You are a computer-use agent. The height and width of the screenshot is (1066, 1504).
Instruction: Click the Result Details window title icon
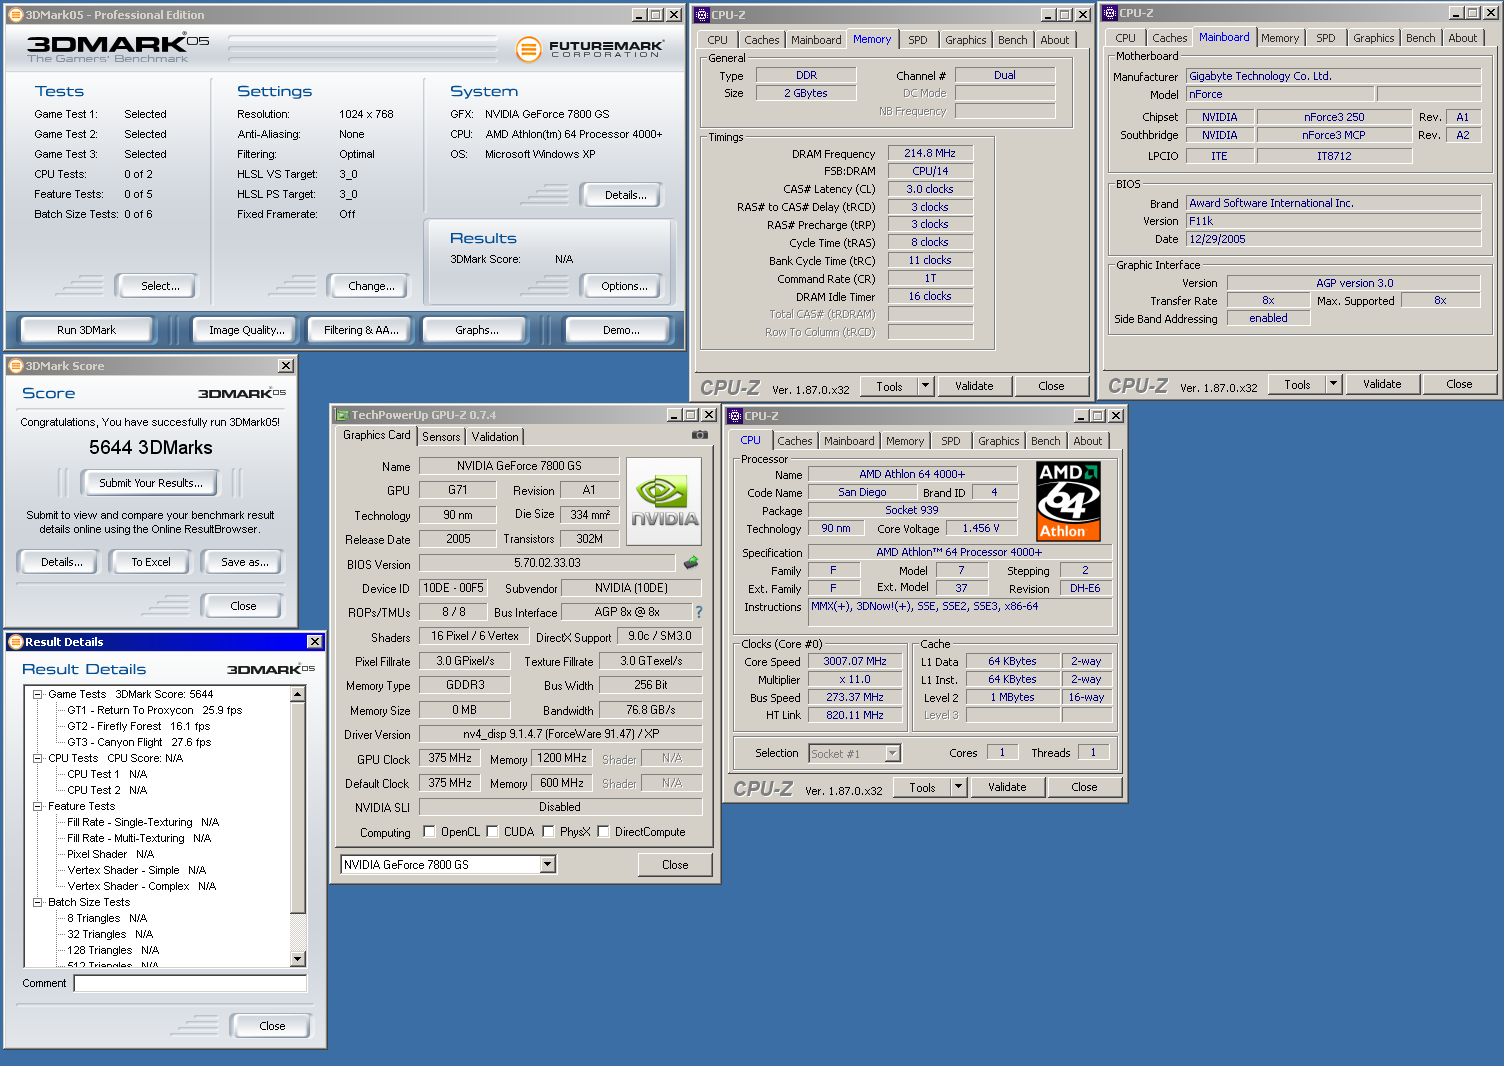(x=16, y=642)
